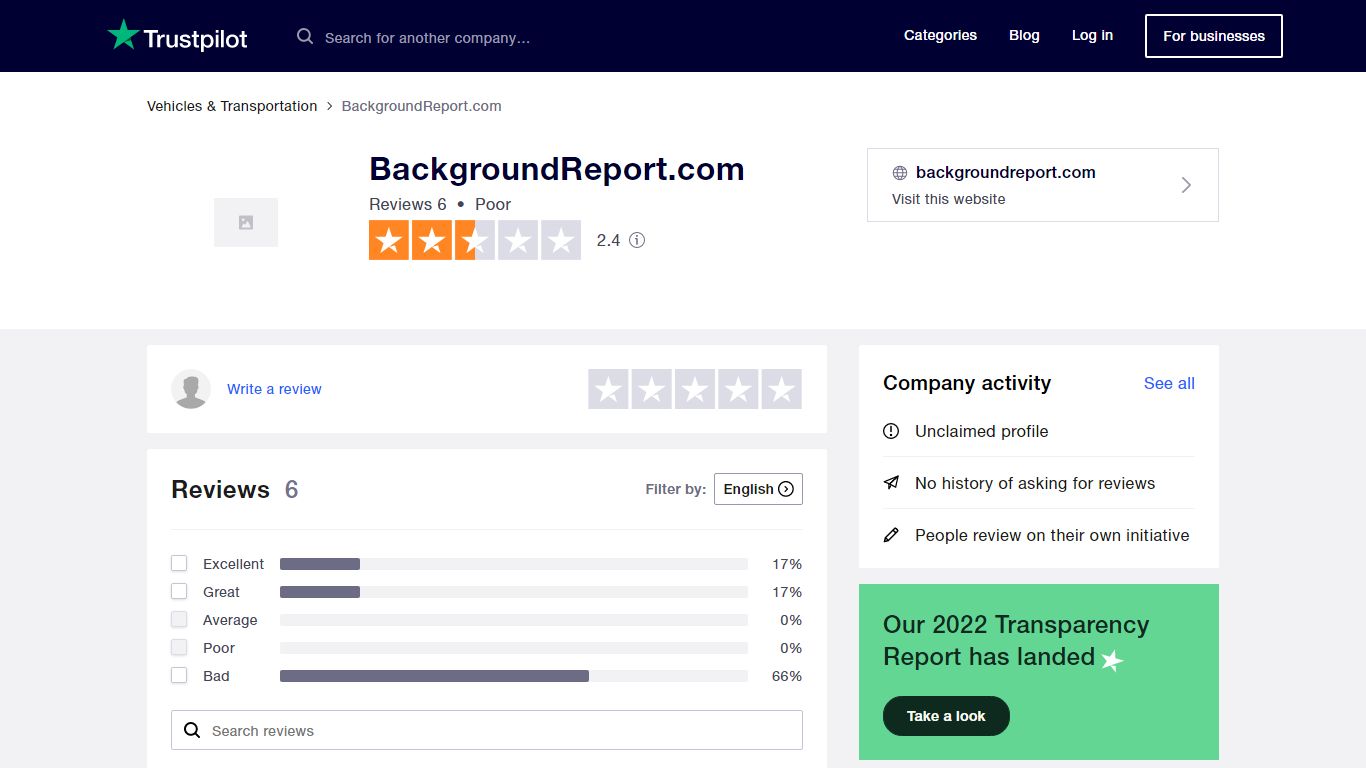Screen dimensions: 1366x768
Task: Check the Average filter checkbox
Action: click(x=179, y=619)
